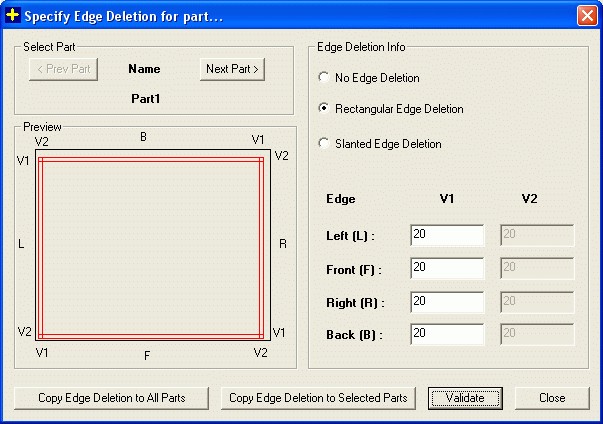Click the Preview group title
This screenshot has width=603, height=424.
pos(42,127)
